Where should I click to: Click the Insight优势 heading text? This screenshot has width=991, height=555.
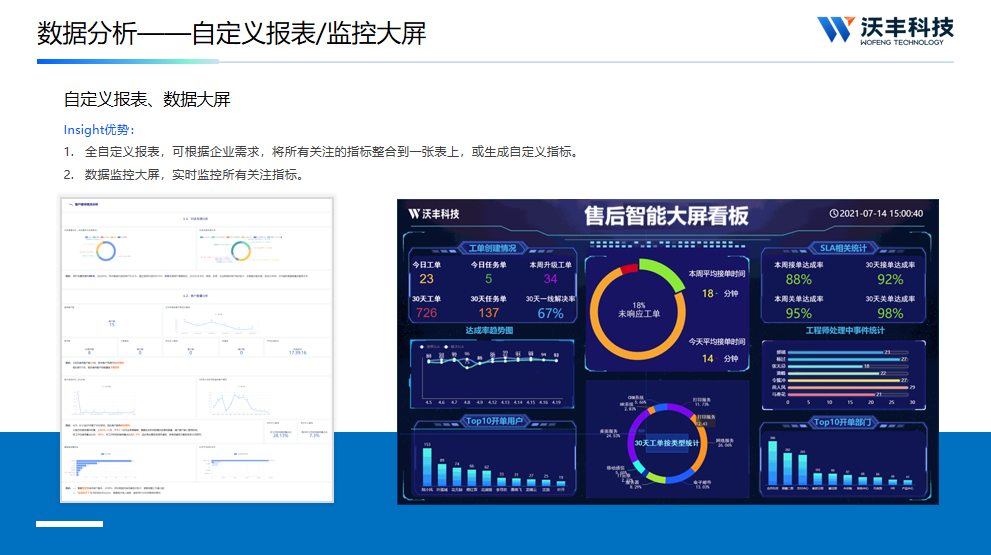[99, 129]
